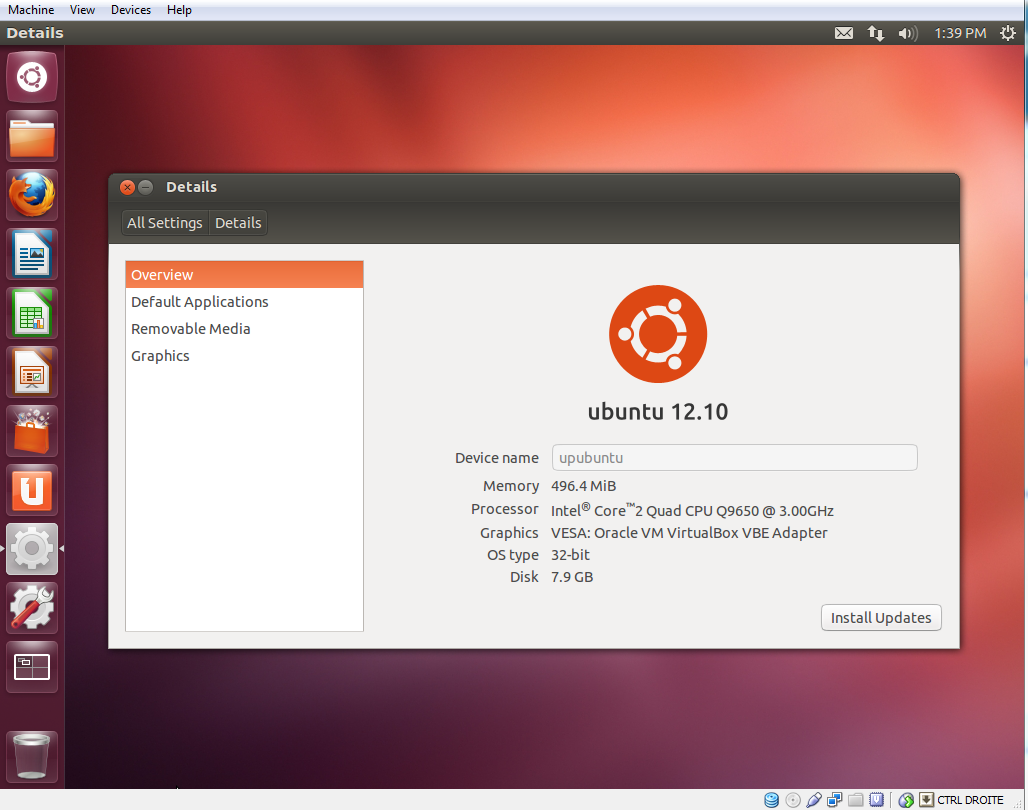Viewport: 1028px width, 810px height.
Task: Click the disk value 7.9 GB
Action: pyautogui.click(x=572, y=577)
